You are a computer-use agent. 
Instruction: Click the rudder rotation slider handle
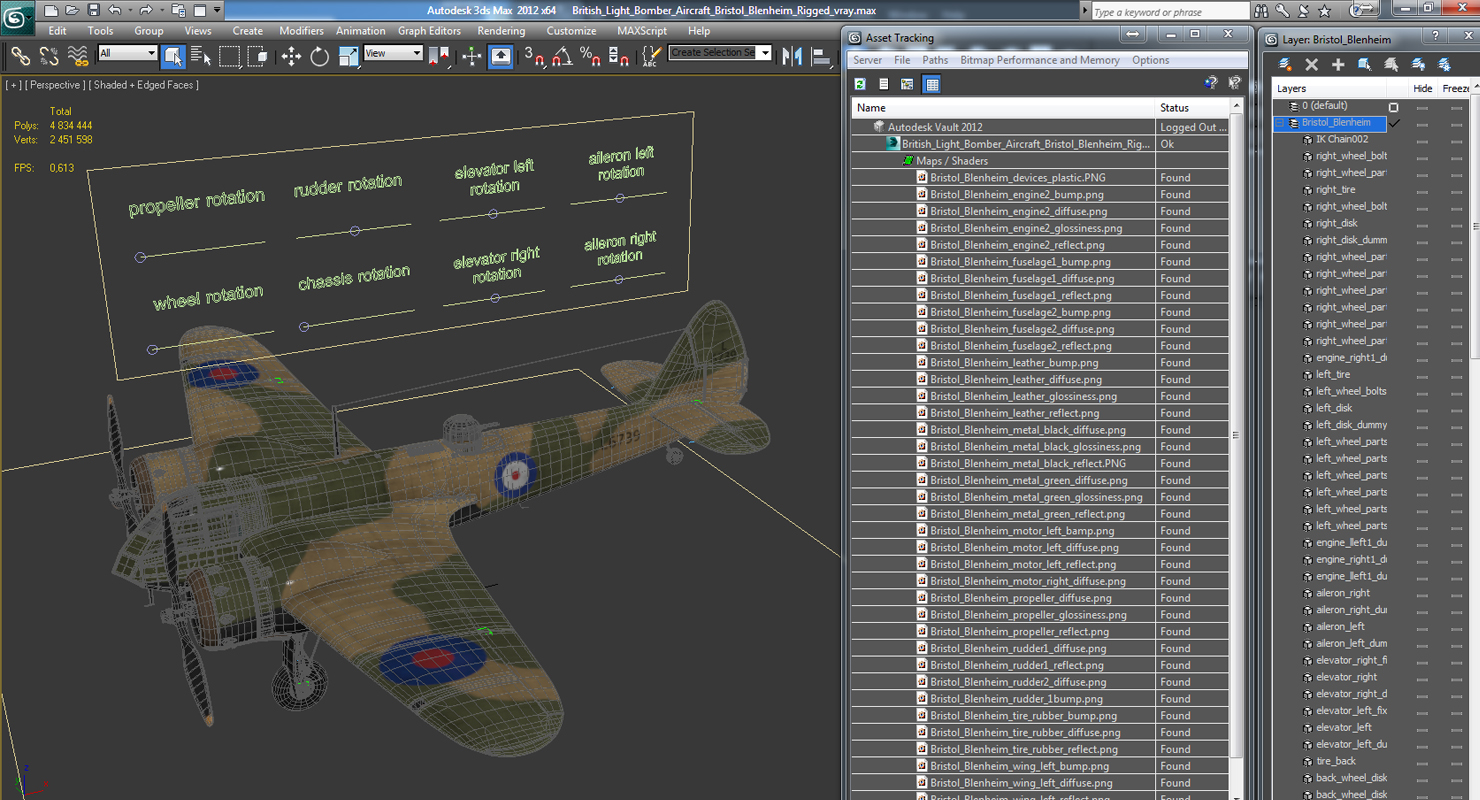354,231
